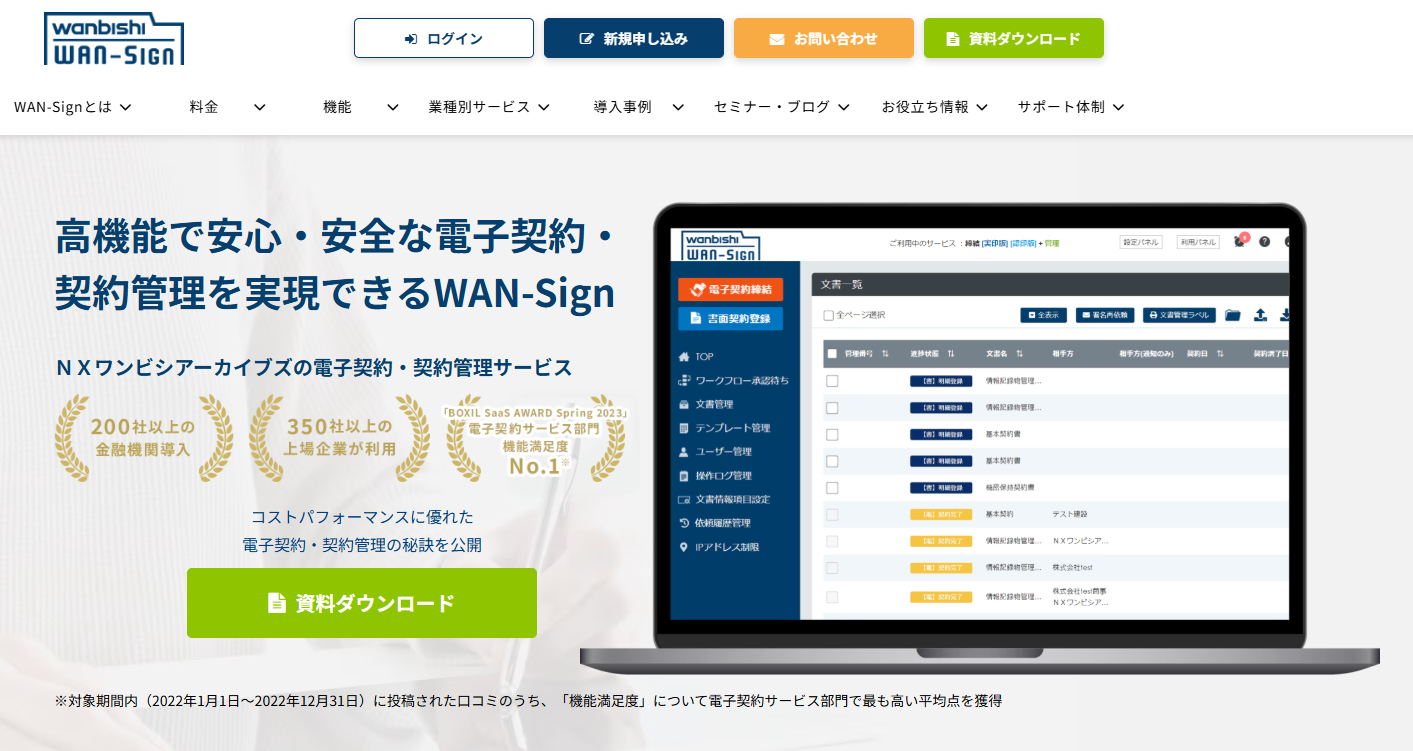This screenshot has height=751, width=1413.
Task: Click the 文書管理 icon in sidebar
Action: click(x=684, y=404)
